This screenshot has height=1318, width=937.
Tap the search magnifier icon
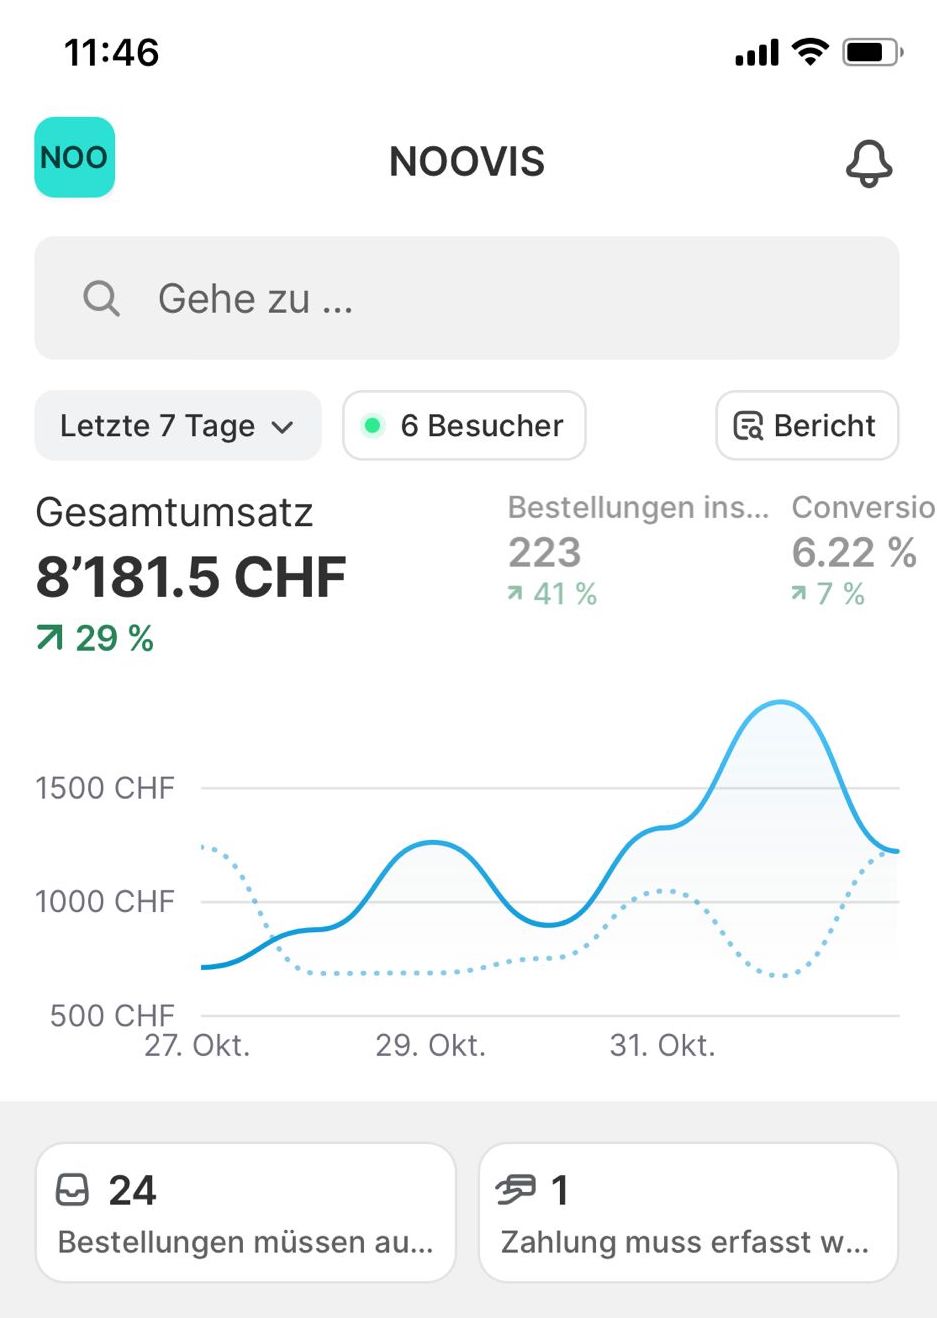pos(101,298)
